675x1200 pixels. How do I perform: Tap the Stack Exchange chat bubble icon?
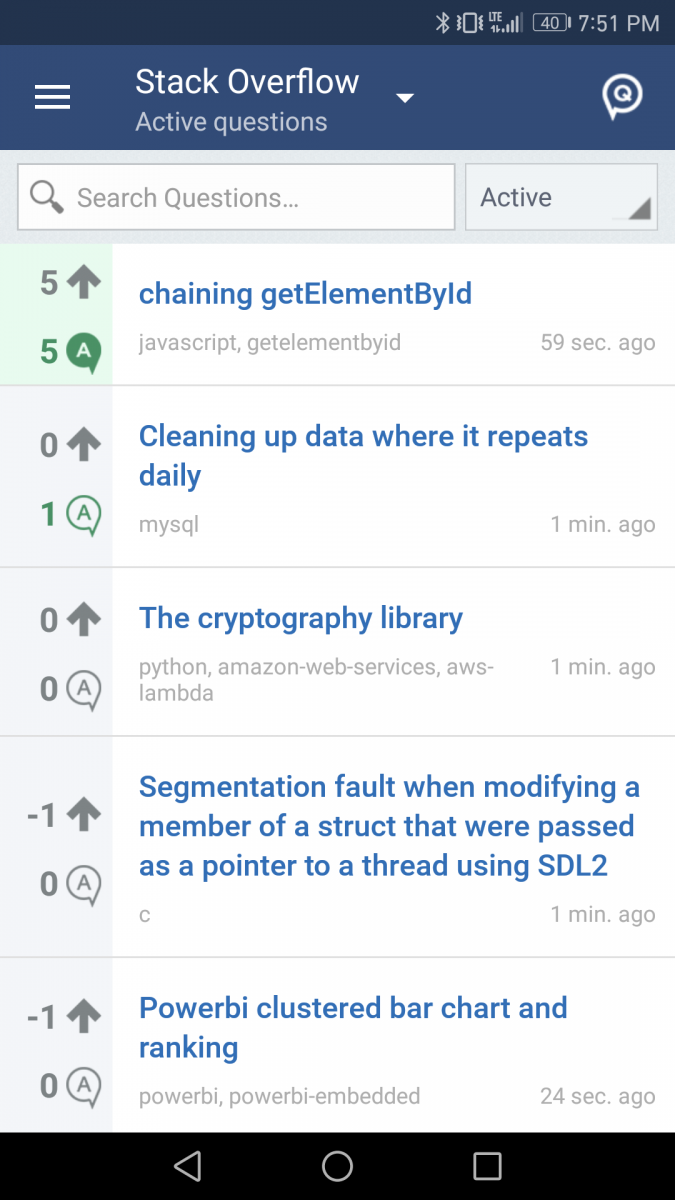coord(621,97)
